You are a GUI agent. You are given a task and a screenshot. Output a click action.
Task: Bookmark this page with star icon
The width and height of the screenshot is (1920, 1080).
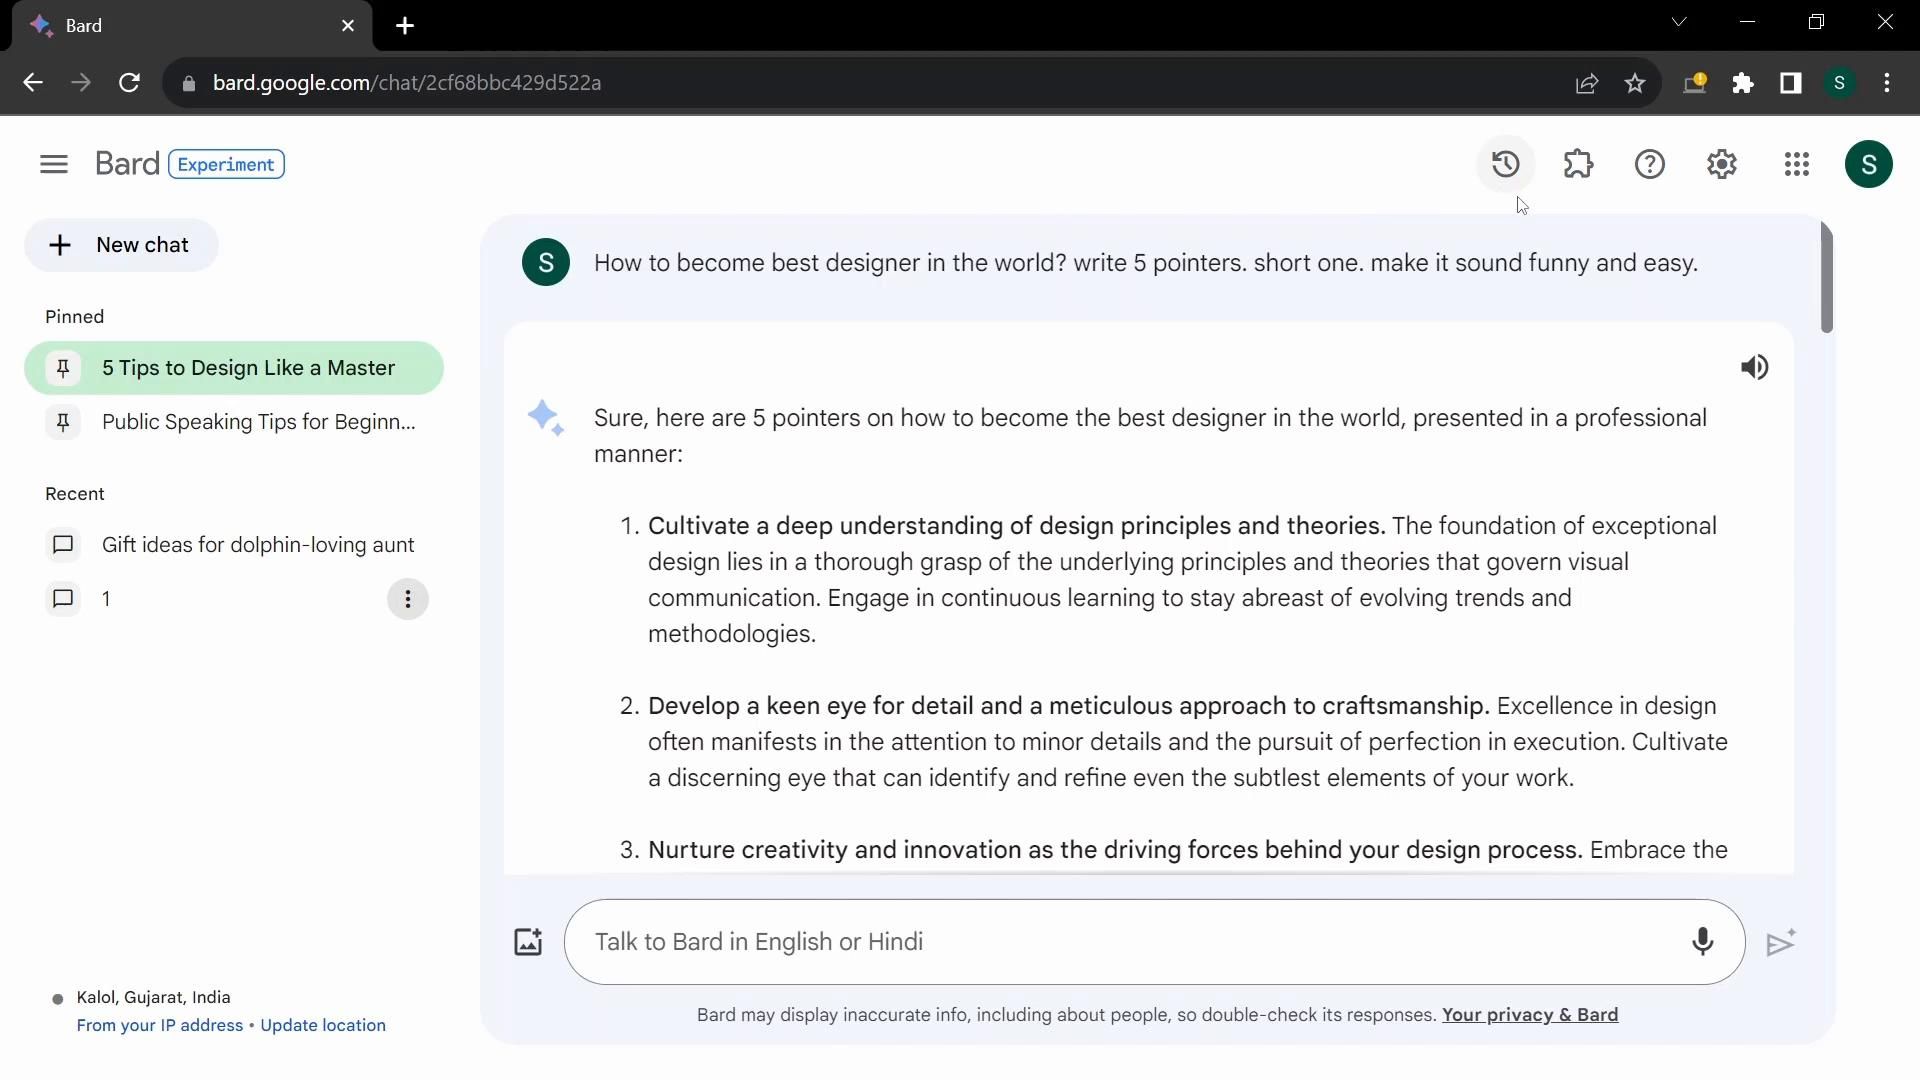click(1635, 83)
